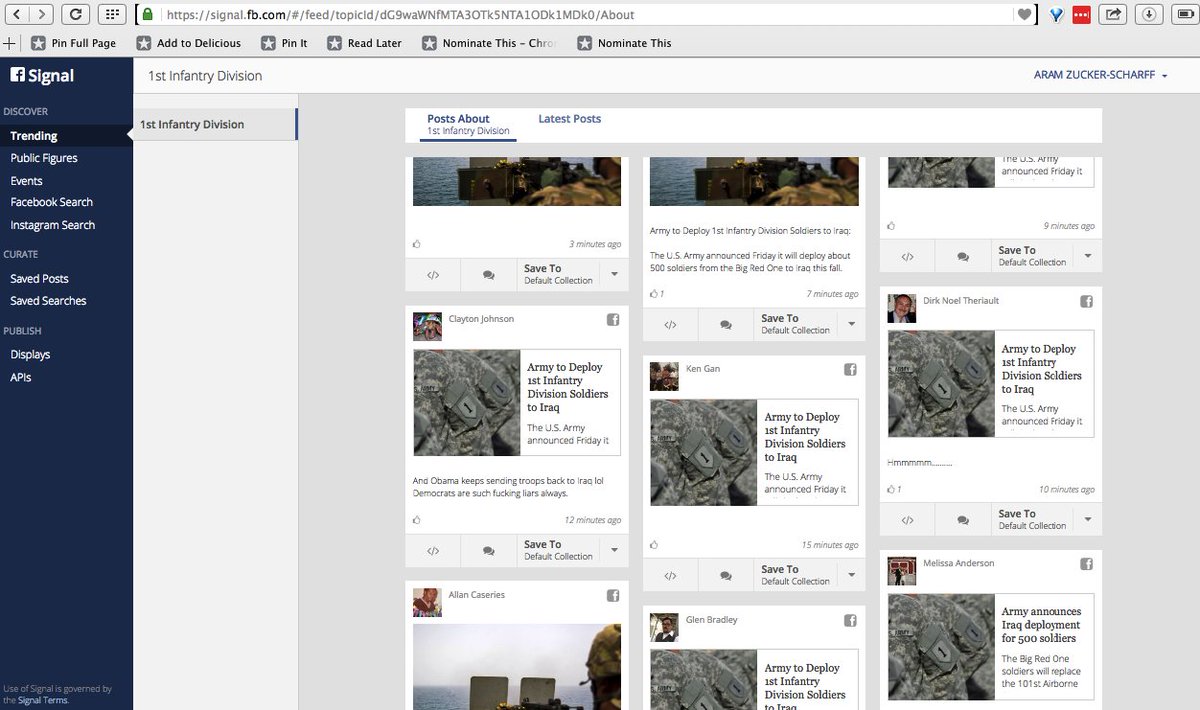Click like icon on Ken Gan post

click(x=654, y=545)
